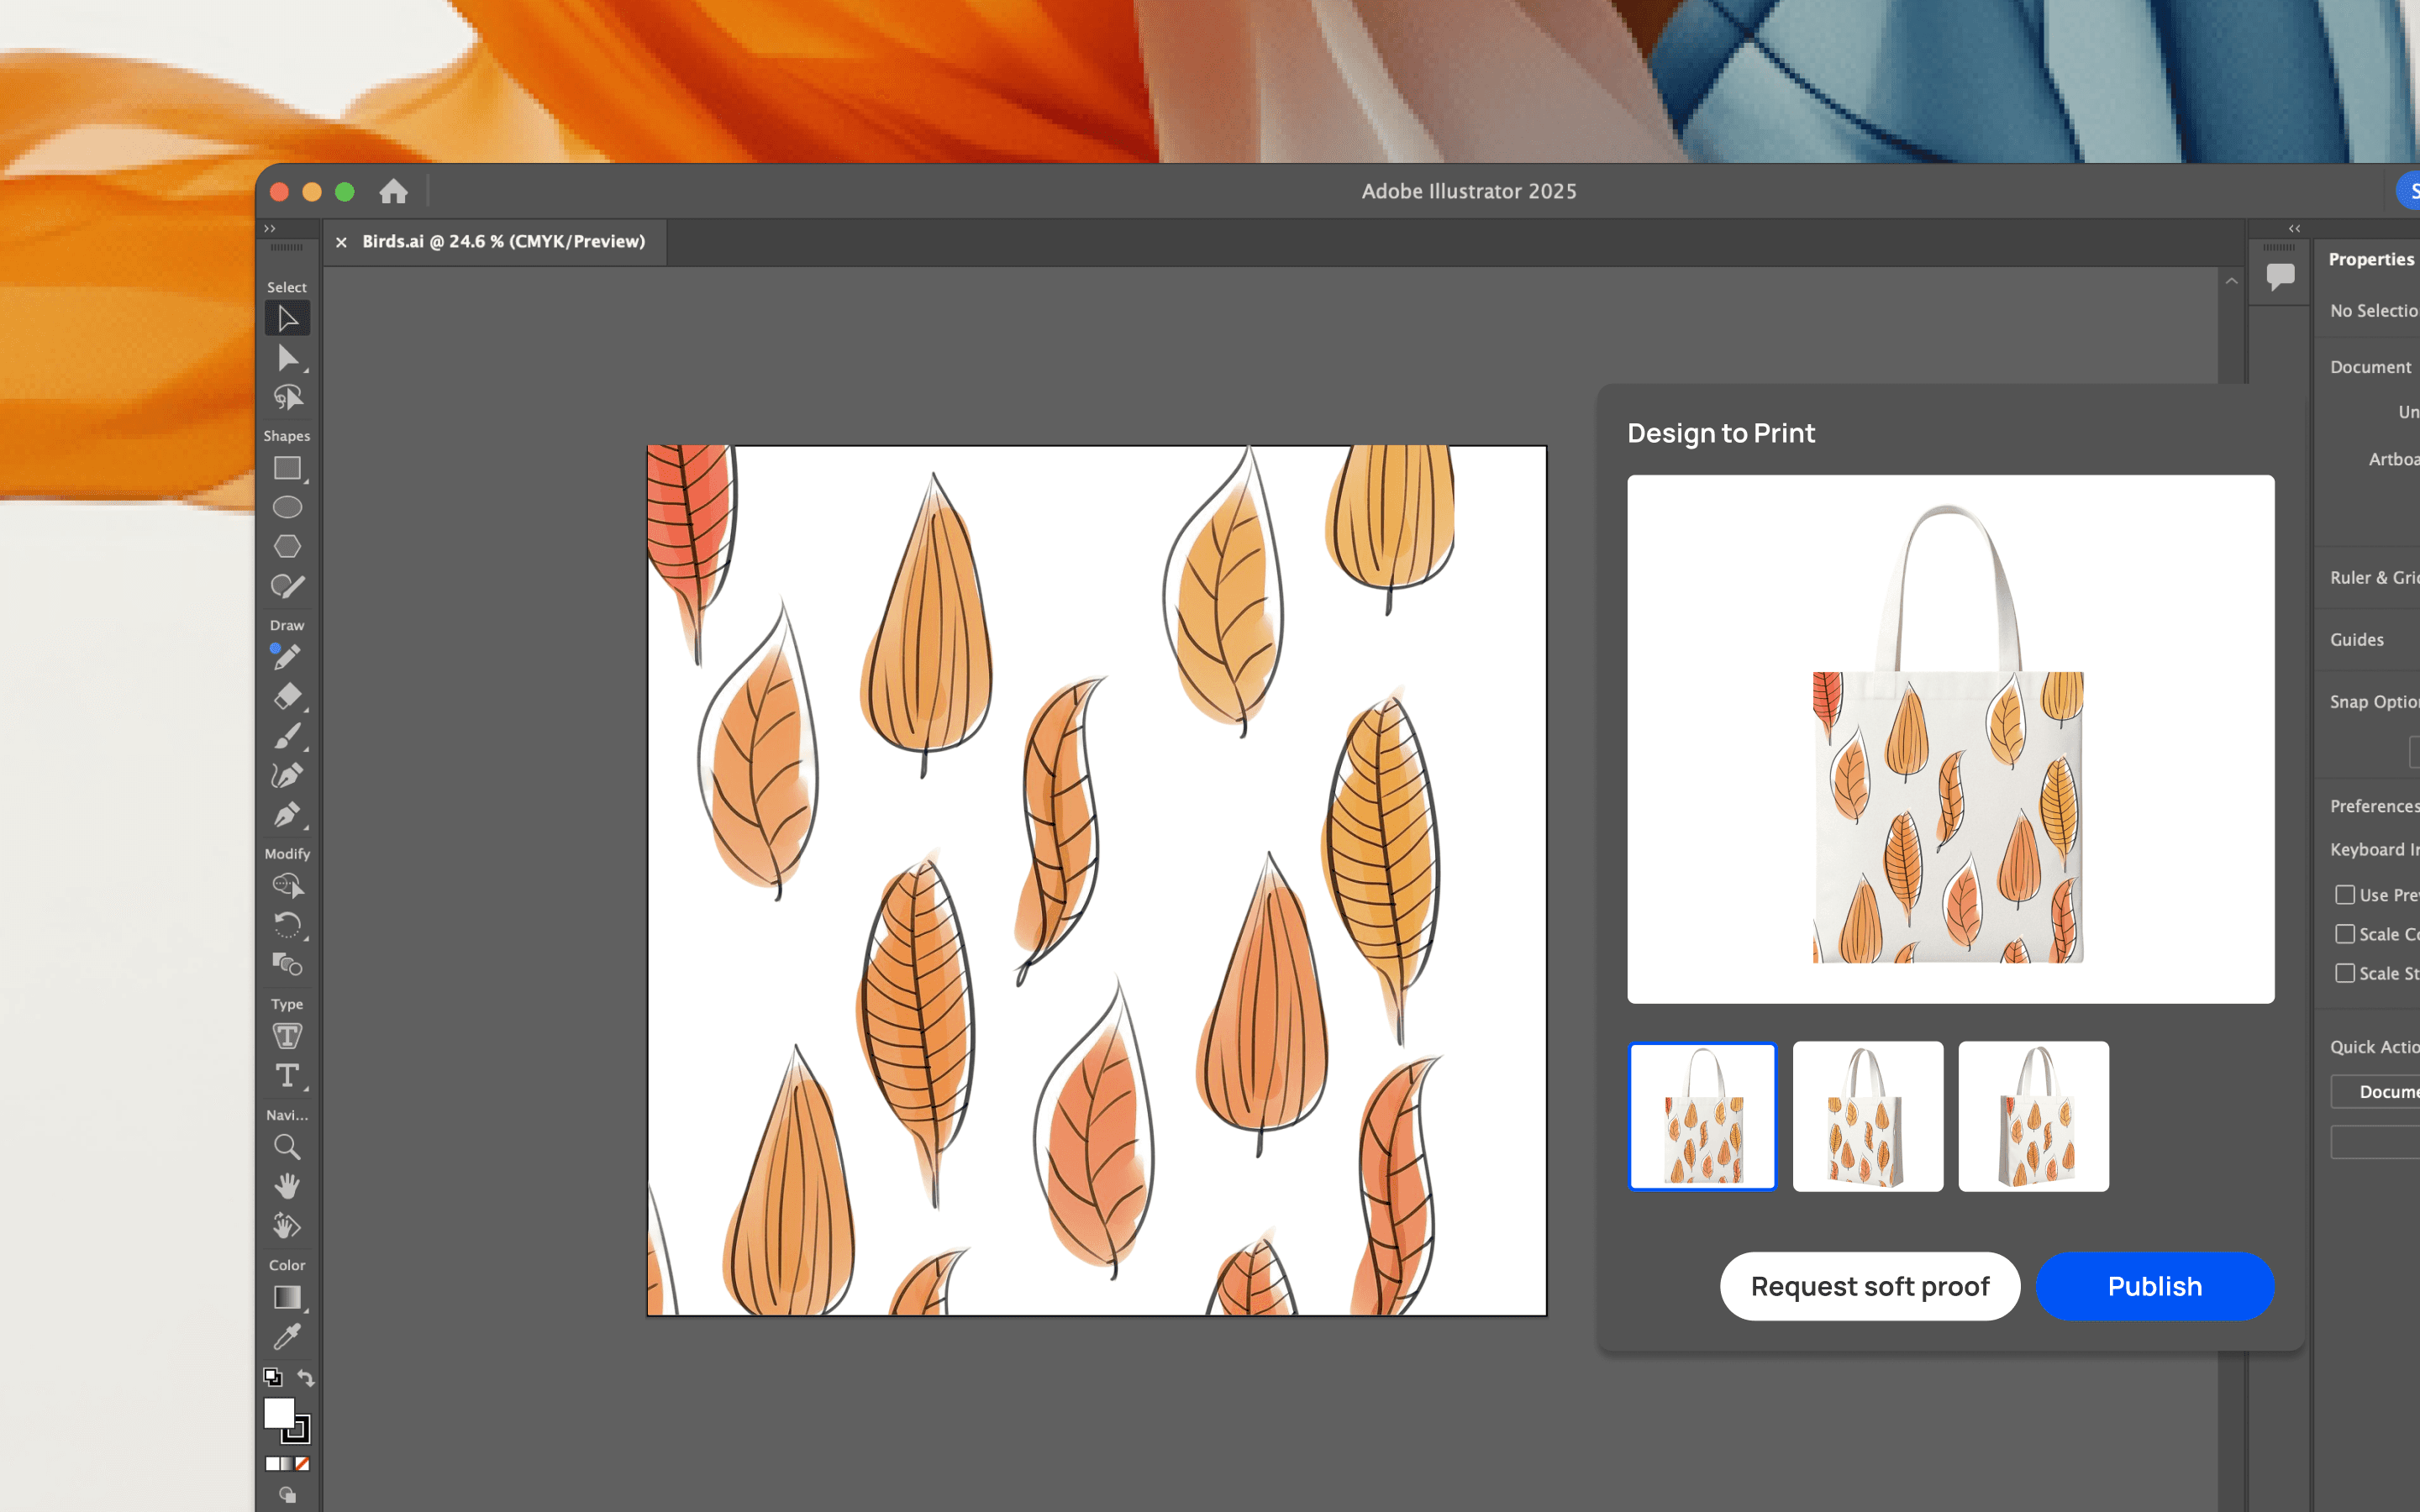Select the Hand tool

point(287,1186)
